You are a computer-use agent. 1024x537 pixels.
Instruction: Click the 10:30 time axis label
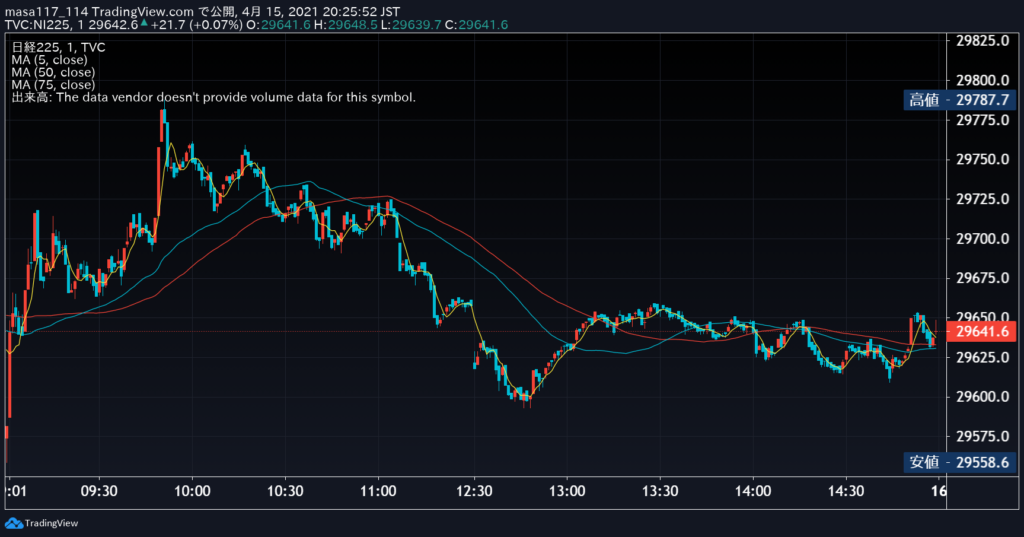coord(285,491)
